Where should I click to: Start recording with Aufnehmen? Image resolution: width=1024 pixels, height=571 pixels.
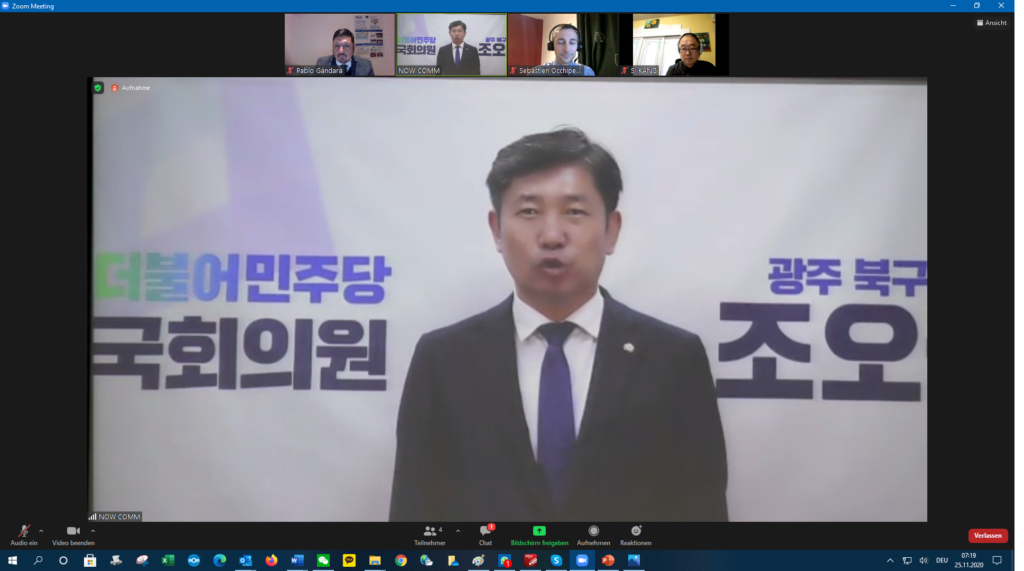pyautogui.click(x=593, y=534)
